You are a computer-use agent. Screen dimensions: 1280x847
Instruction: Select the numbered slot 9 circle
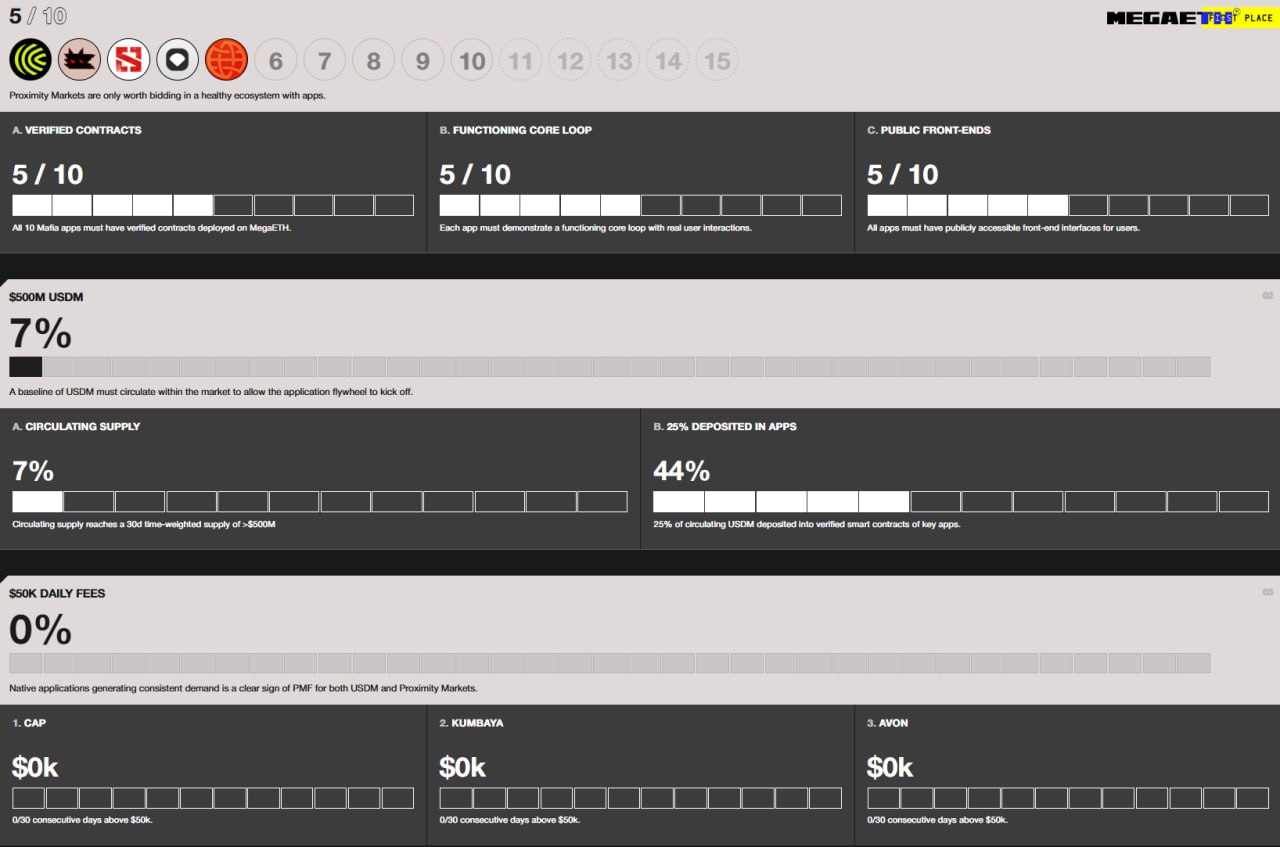(x=422, y=61)
